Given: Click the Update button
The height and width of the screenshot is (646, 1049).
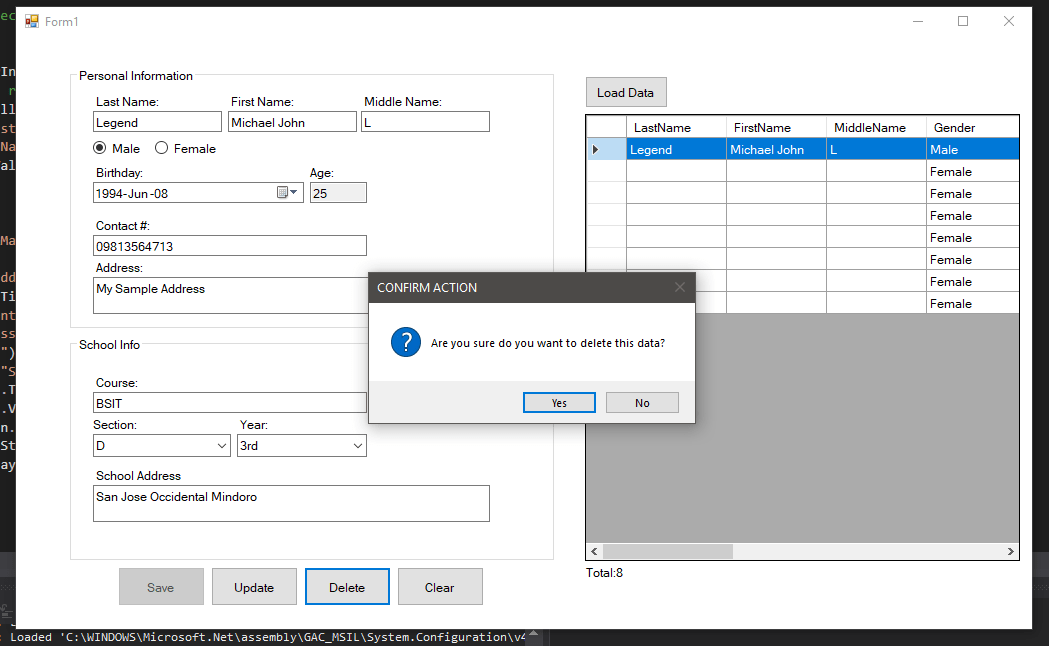Looking at the screenshot, I should click(254, 587).
